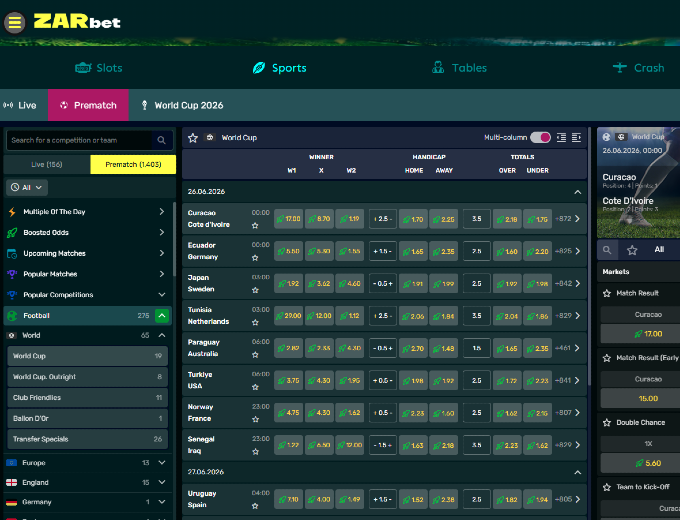Show +842 more markets for Japan match

pyautogui.click(x=563, y=283)
